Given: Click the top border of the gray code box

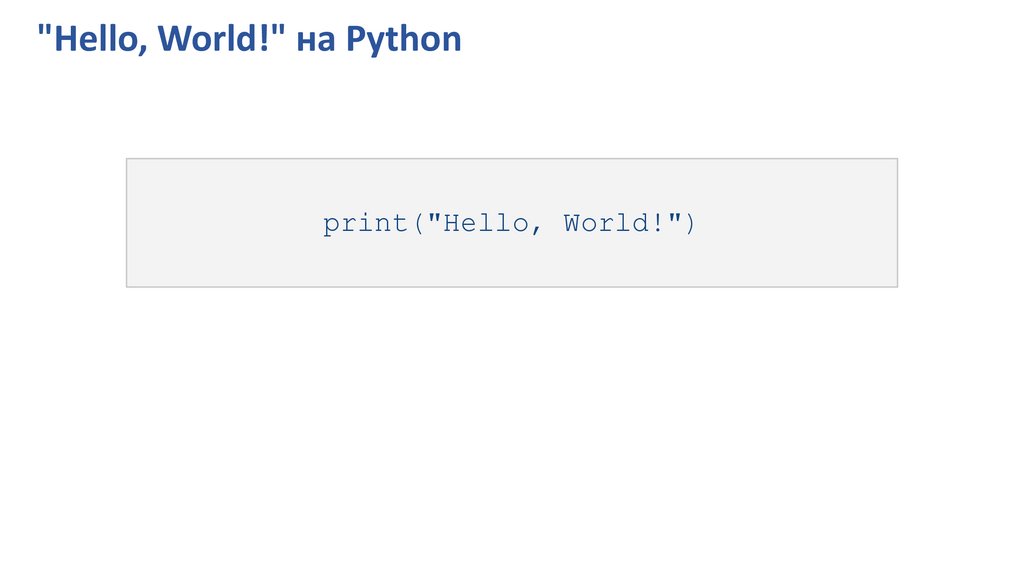Looking at the screenshot, I should point(512,158).
